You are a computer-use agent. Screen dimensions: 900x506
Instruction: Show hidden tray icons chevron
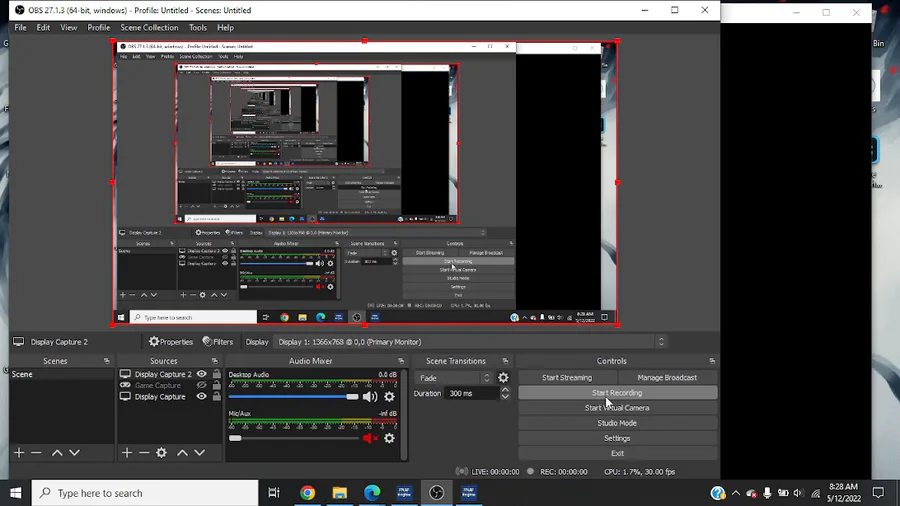click(x=736, y=493)
